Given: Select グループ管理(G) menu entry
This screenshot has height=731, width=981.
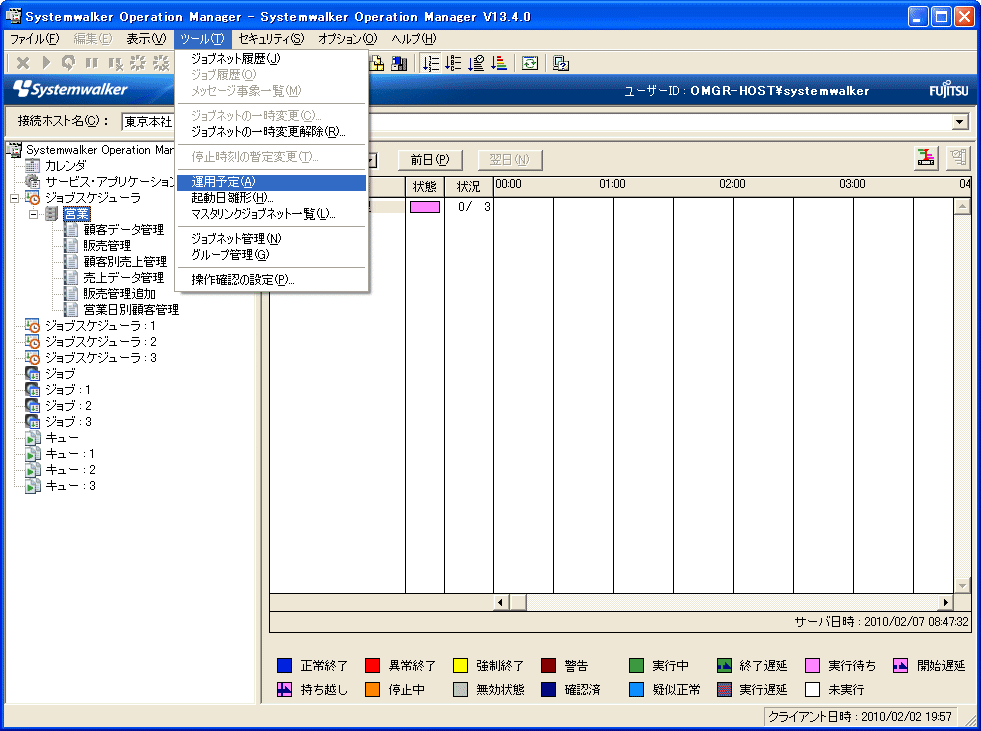Looking at the screenshot, I should pos(272,255).
